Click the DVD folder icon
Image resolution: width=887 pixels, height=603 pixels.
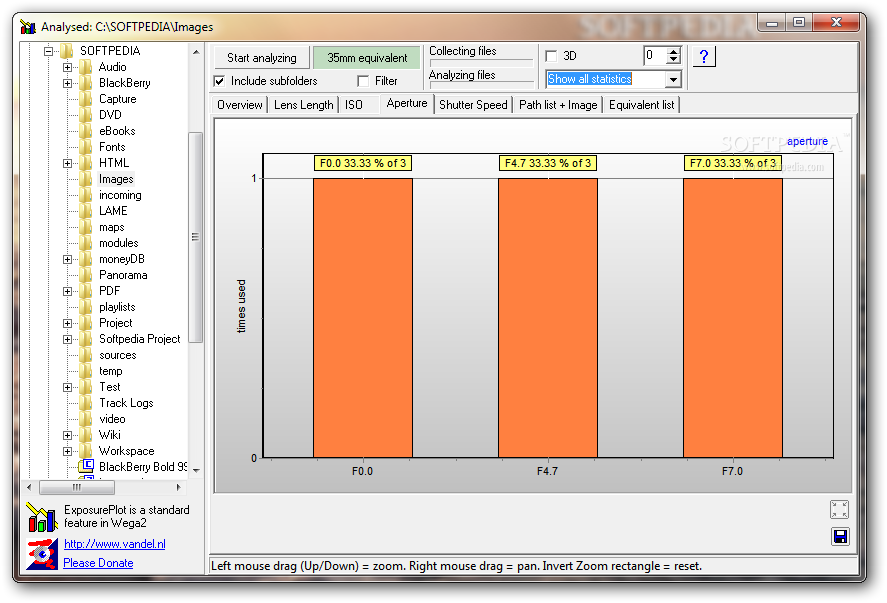coord(86,115)
